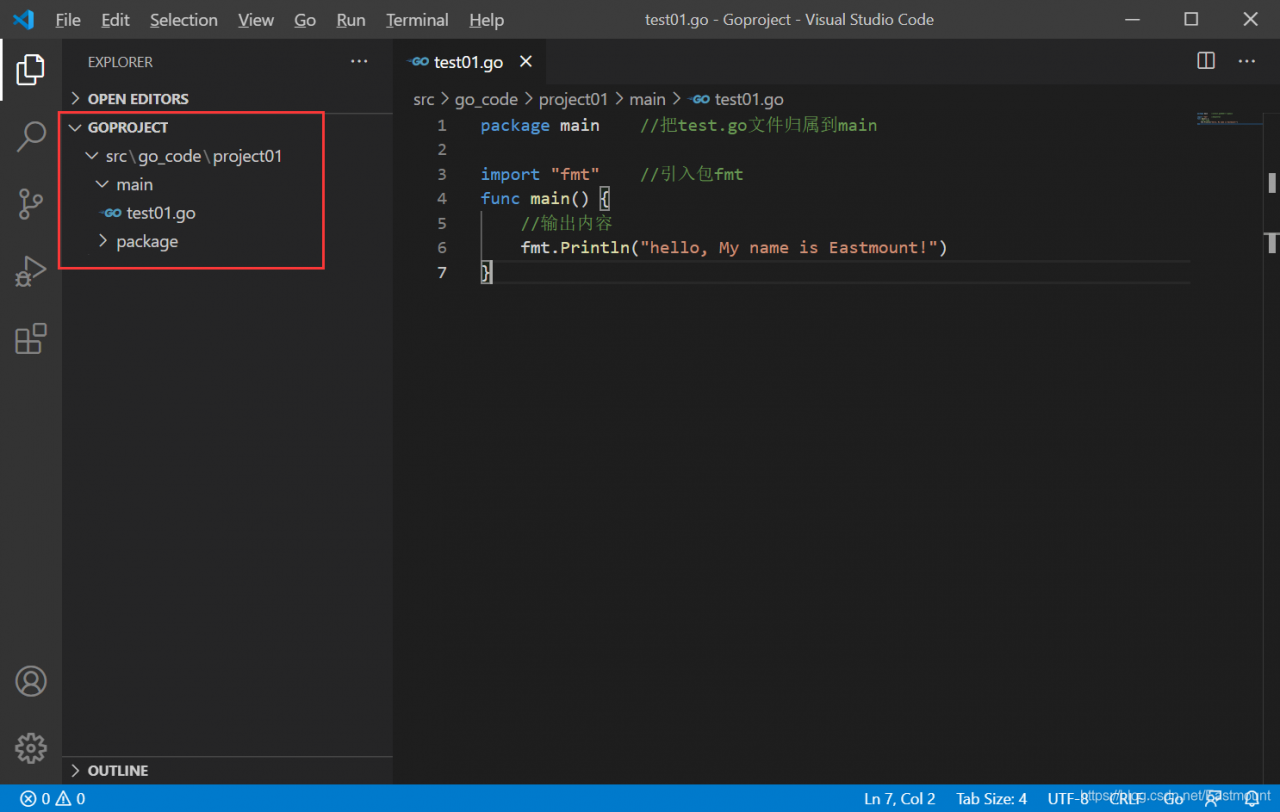Open the editor More Actions ellipsis
The width and height of the screenshot is (1280, 812).
point(1246,61)
